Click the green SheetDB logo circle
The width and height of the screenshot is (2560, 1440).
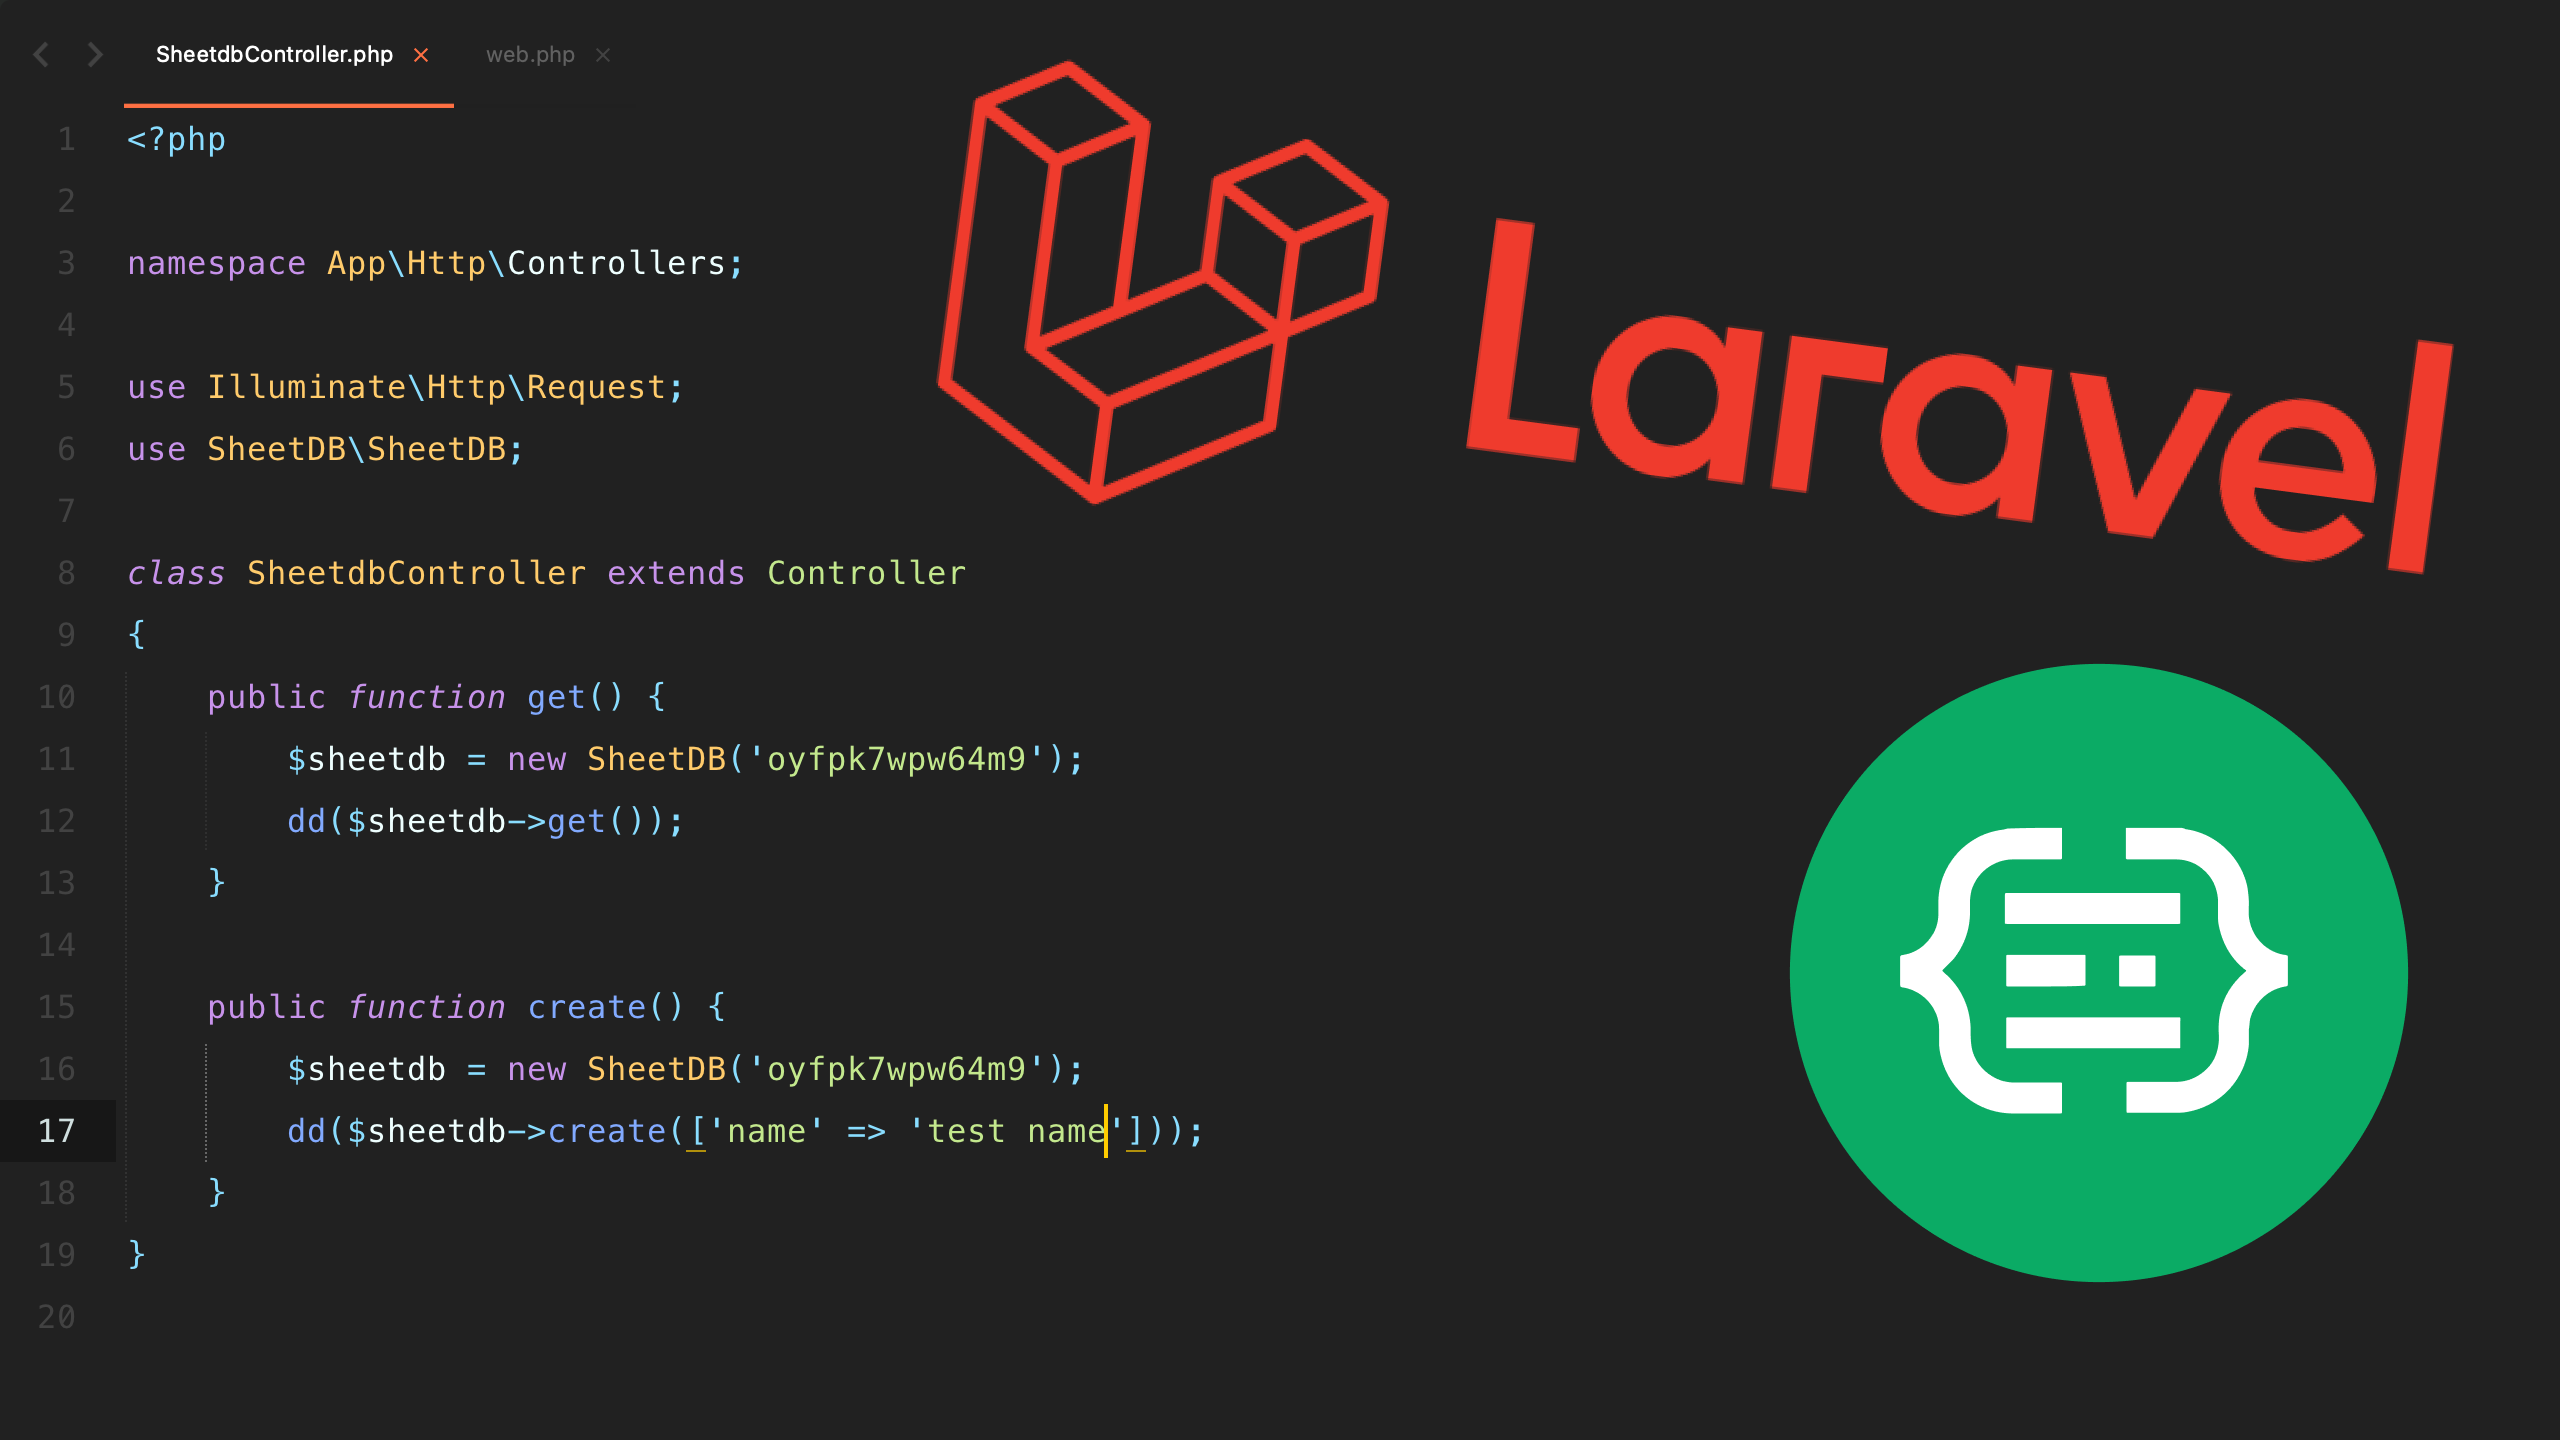tap(2098, 972)
